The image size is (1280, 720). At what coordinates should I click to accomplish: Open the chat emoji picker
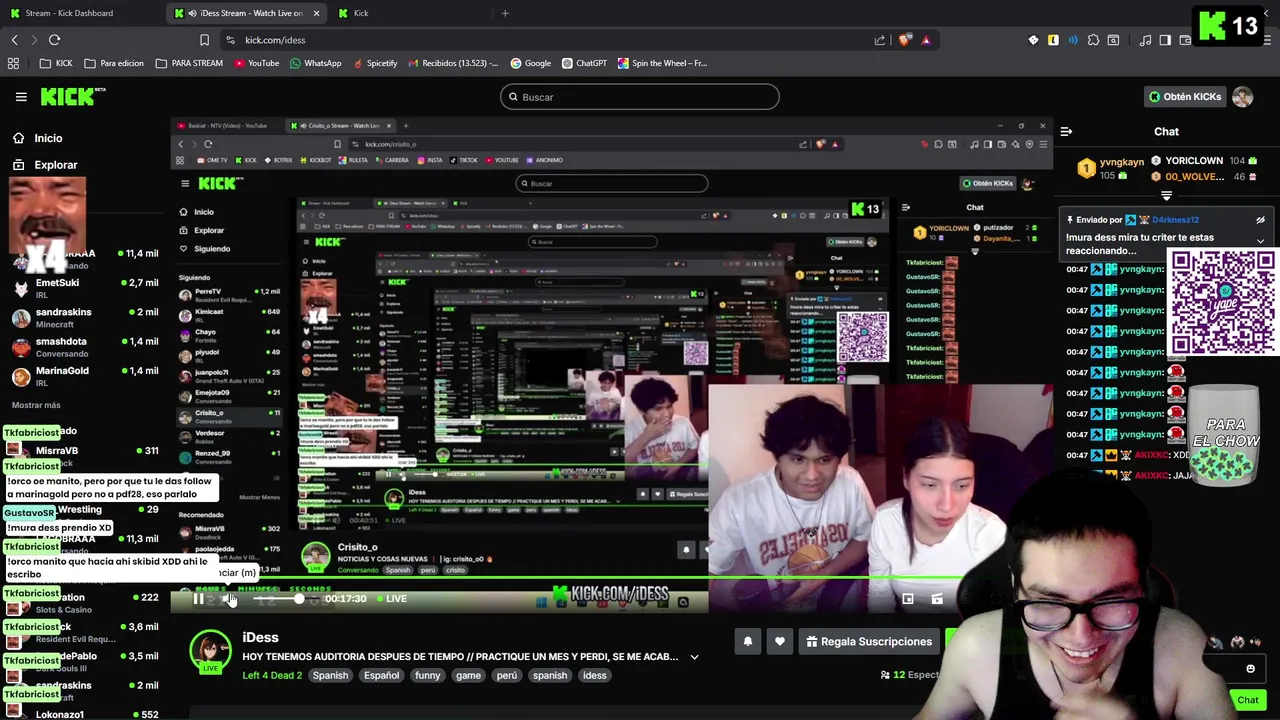(1250, 669)
